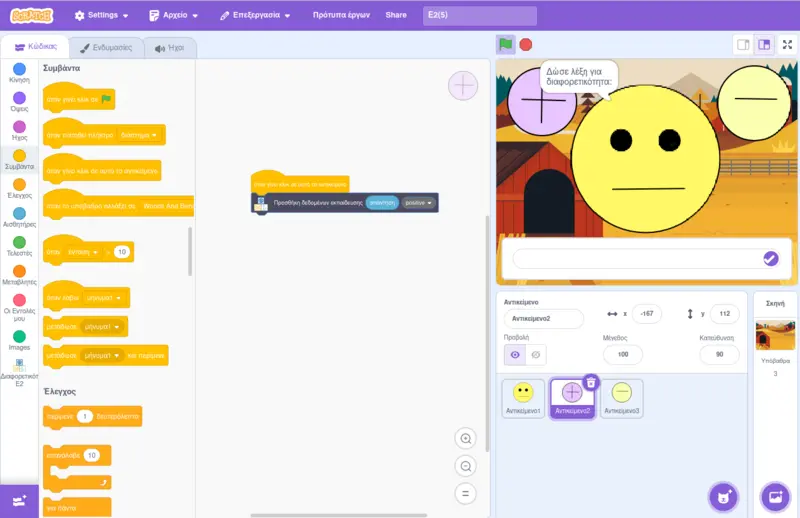Open the add extension button
Image resolution: width=800 pixels, height=518 pixels.
pyautogui.click(x=19, y=499)
